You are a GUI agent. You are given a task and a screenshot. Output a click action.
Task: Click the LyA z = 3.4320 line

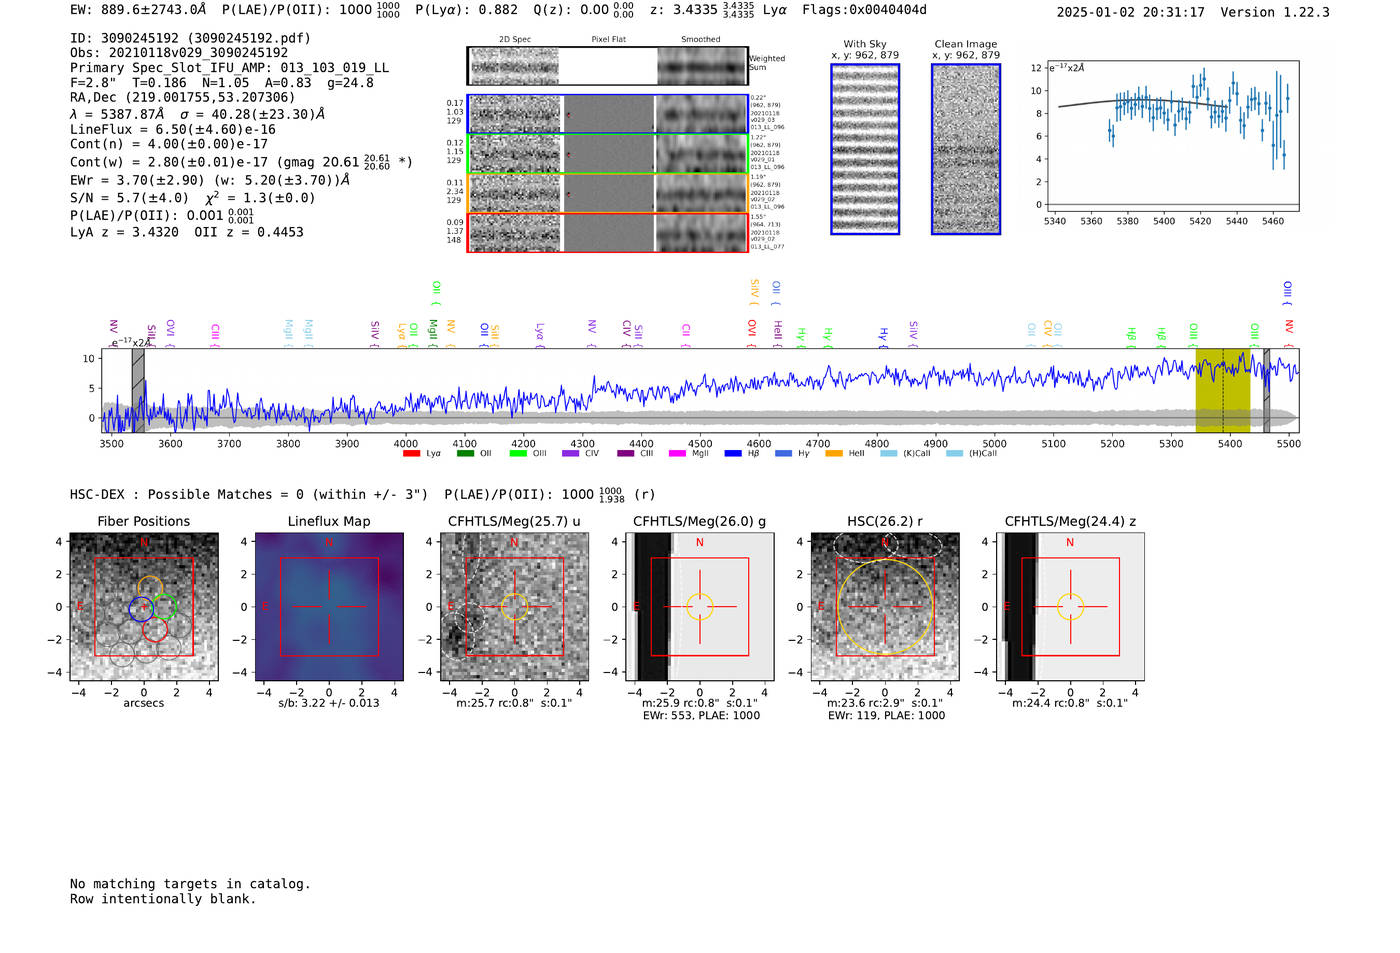(187, 232)
